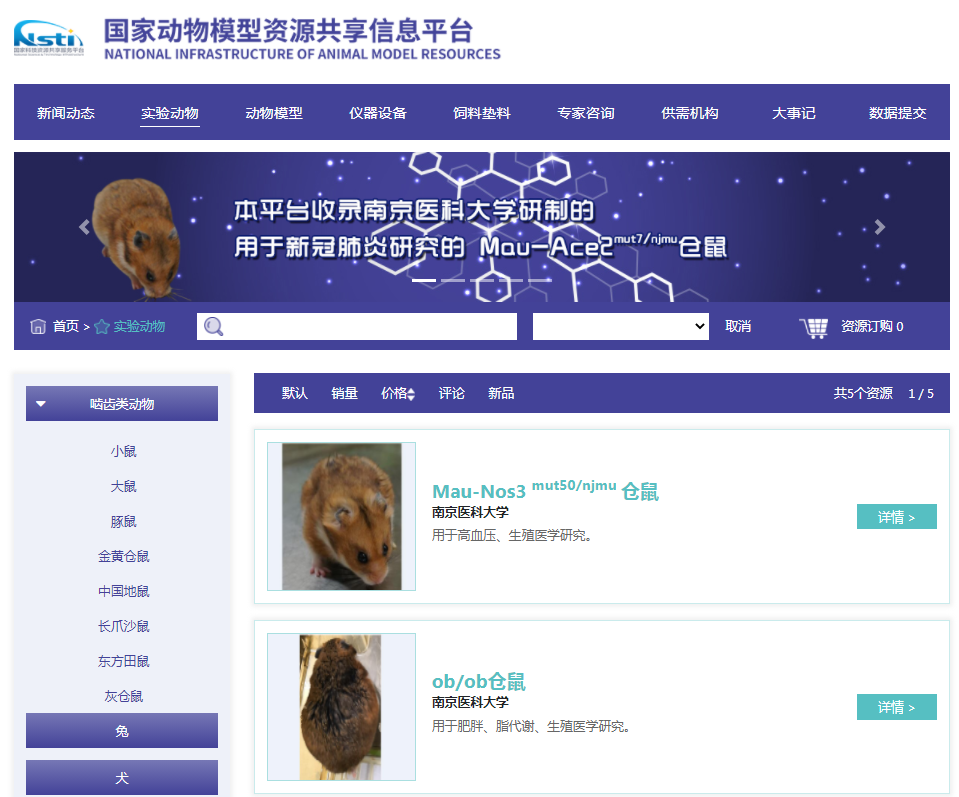
Task: Open the Mau-Nos3 mut50/njmu 仓鼠 title
Action: pyautogui.click(x=546, y=490)
